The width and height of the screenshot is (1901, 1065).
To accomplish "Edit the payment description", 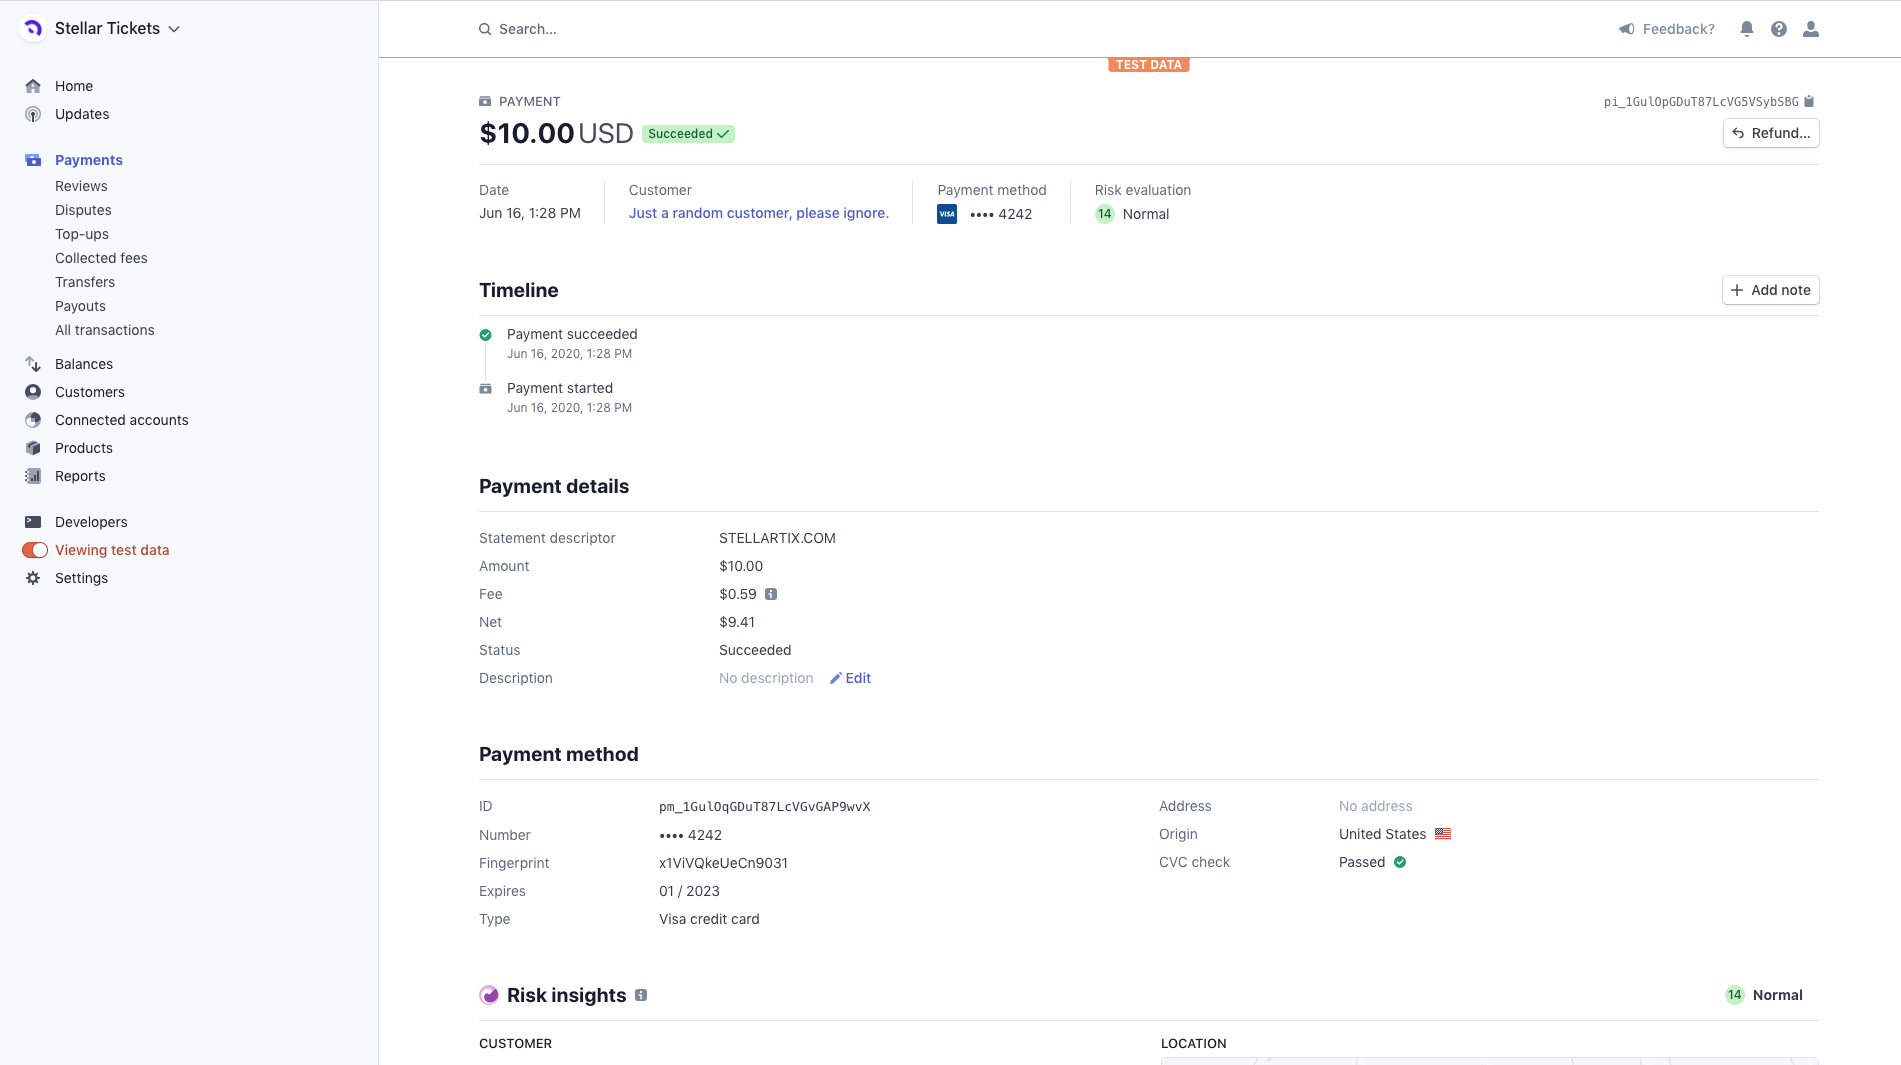I will coord(850,678).
